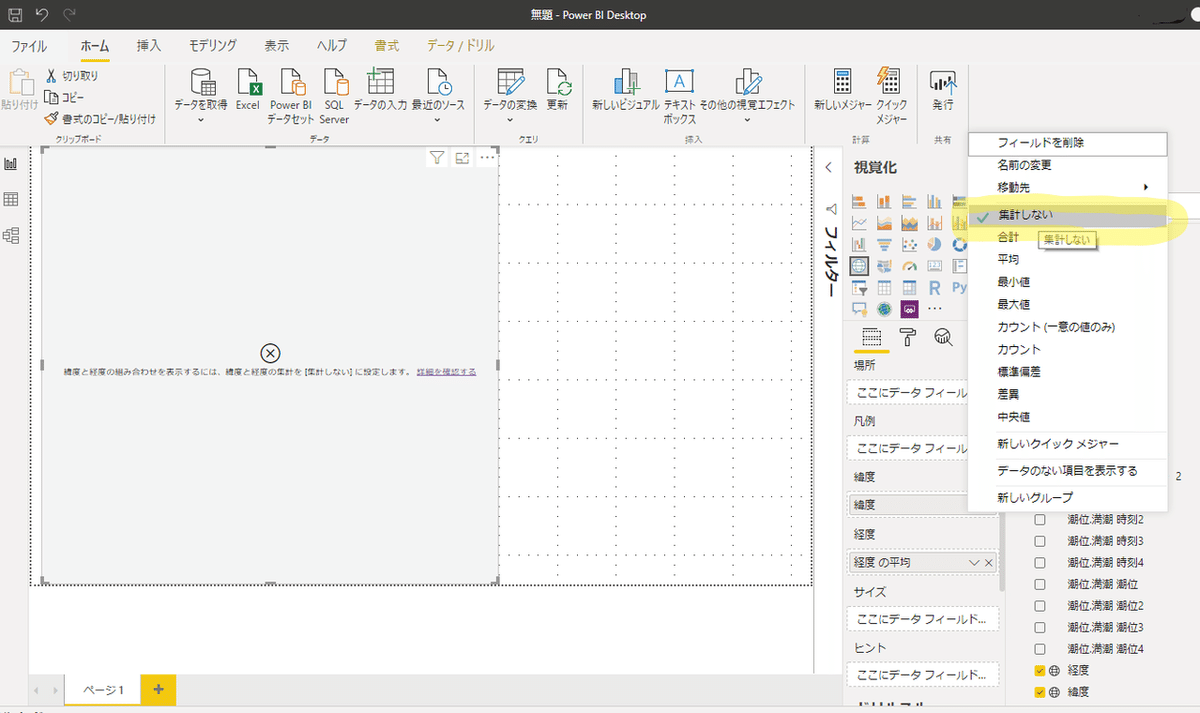Screen dimensions: 1200x713
Task: Open the その他の視覚エフェクト dropdown
Action: tap(747, 120)
